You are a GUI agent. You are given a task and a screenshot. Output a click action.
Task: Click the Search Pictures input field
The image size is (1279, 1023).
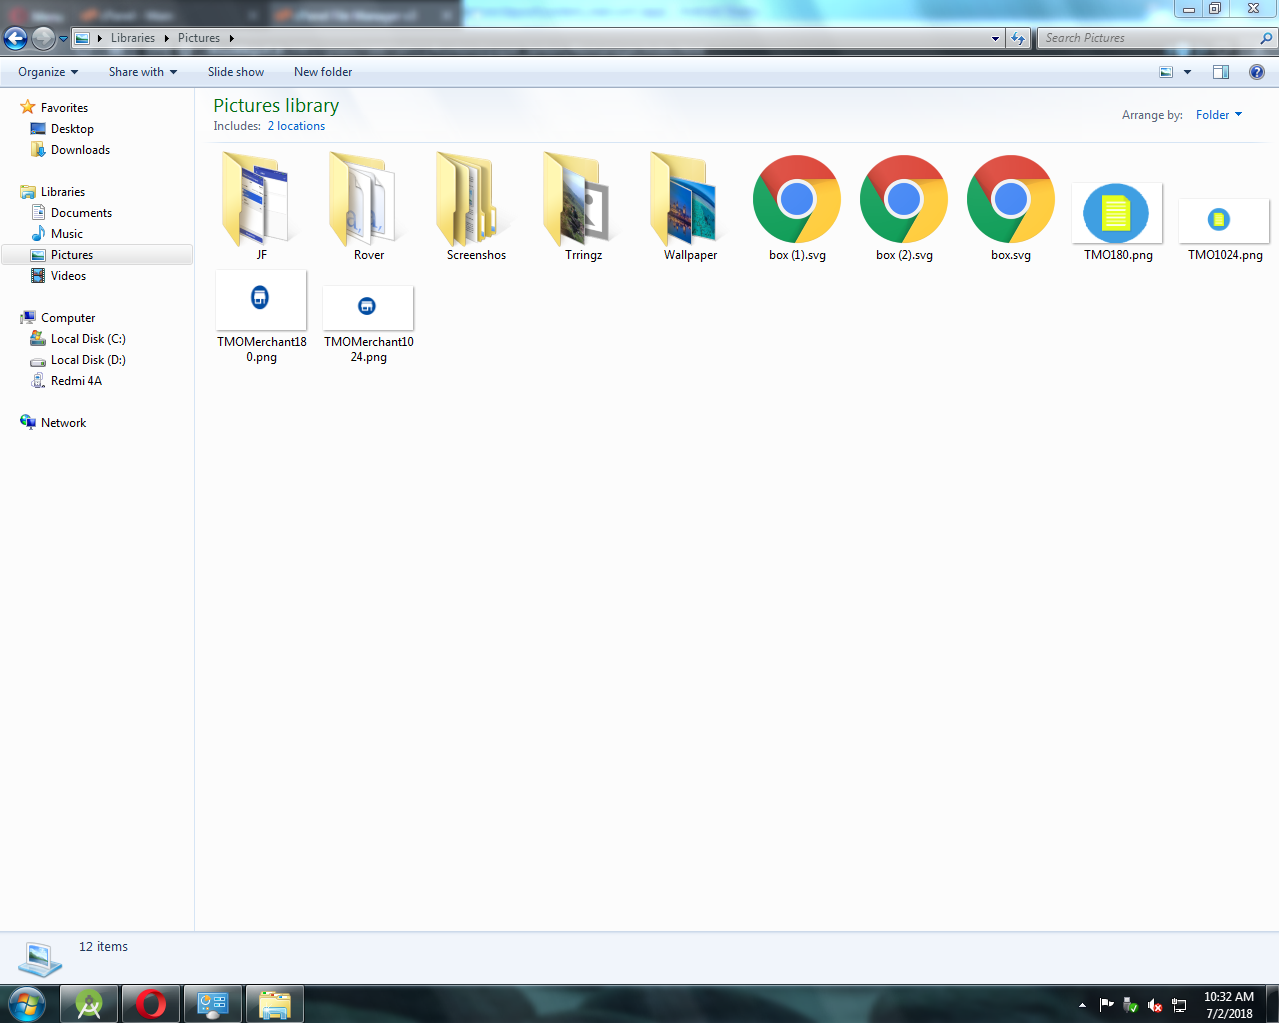click(x=1150, y=38)
